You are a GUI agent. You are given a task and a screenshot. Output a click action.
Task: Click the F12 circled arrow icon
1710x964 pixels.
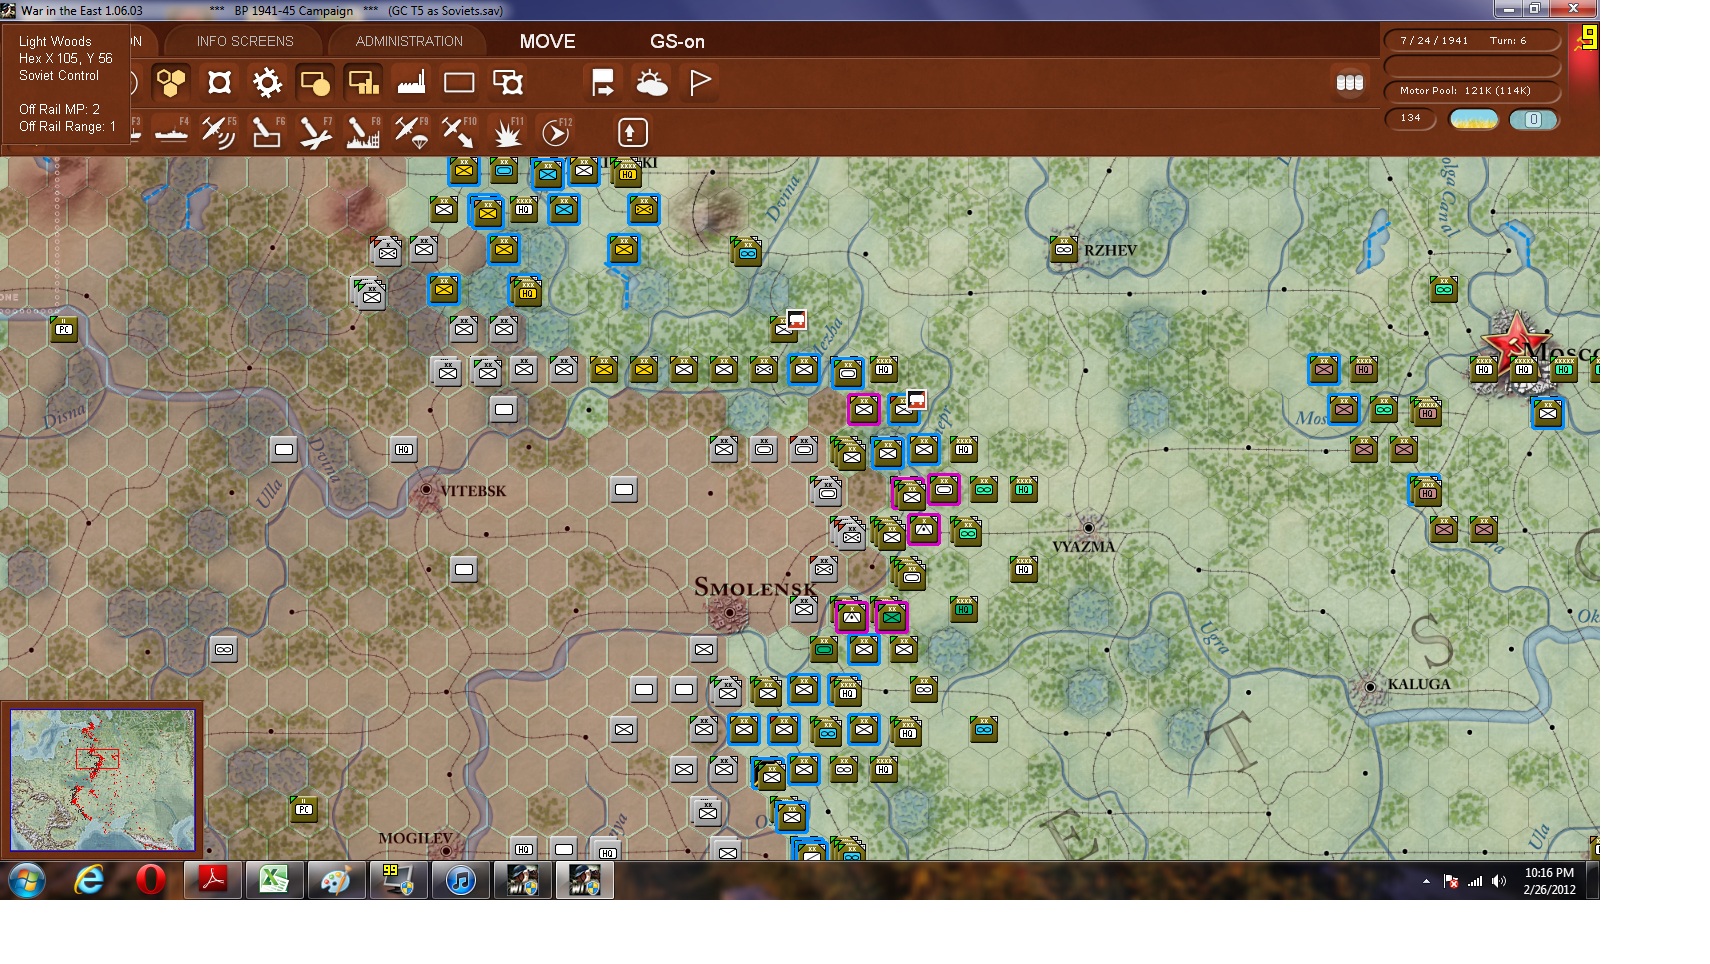[555, 132]
